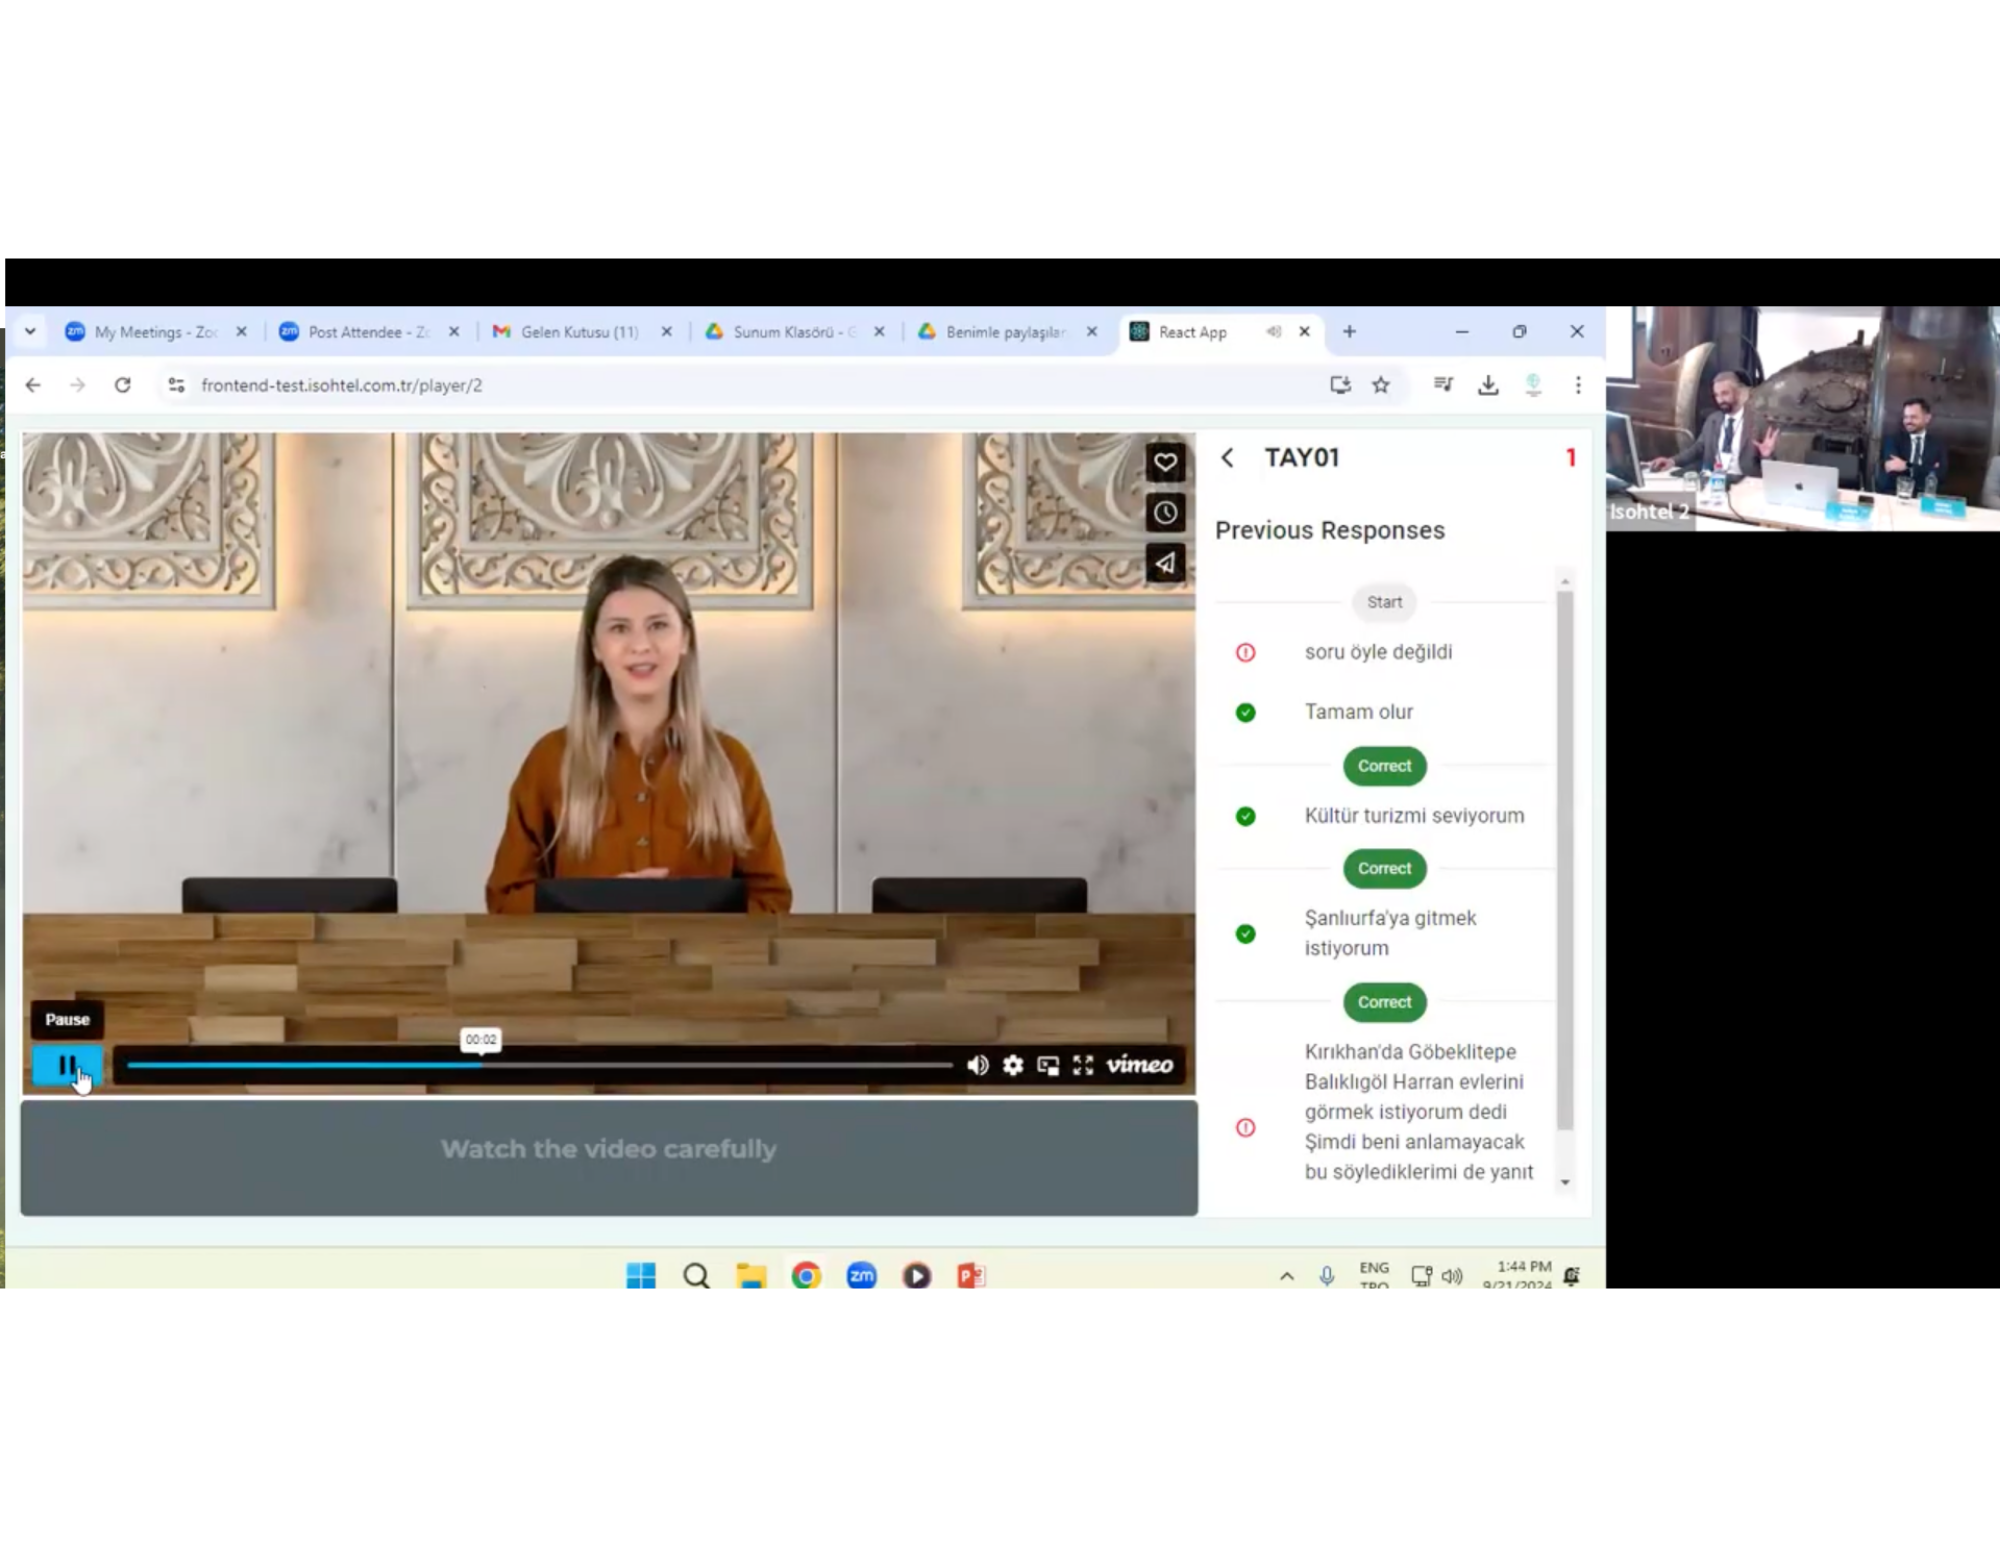The height and width of the screenshot is (1545, 2000).
Task: Open Chrome three-dot menu
Action: [x=1578, y=385]
